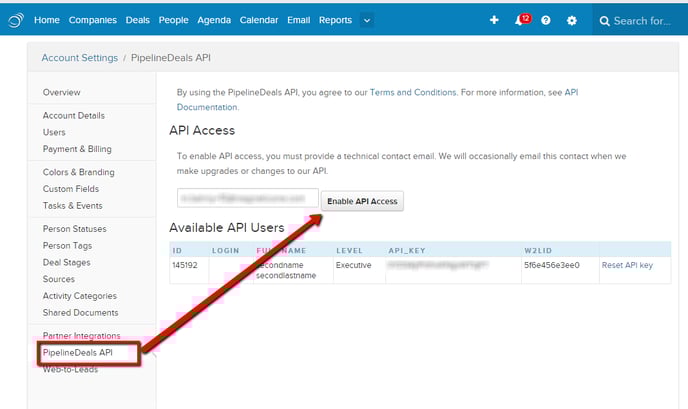Screen dimensions: 688x409
Task: Open Agenda in top navigation
Action: [x=214, y=20]
